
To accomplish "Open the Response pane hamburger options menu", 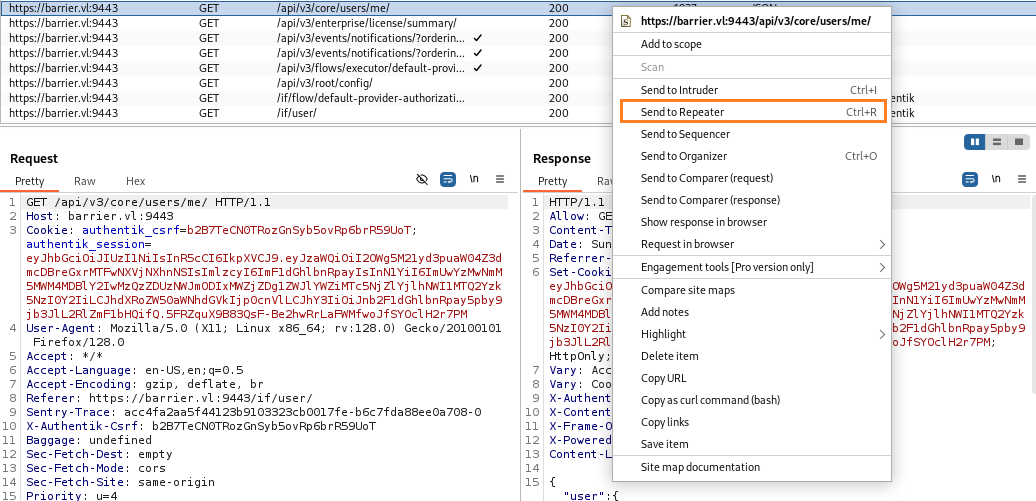I will 1022,179.
